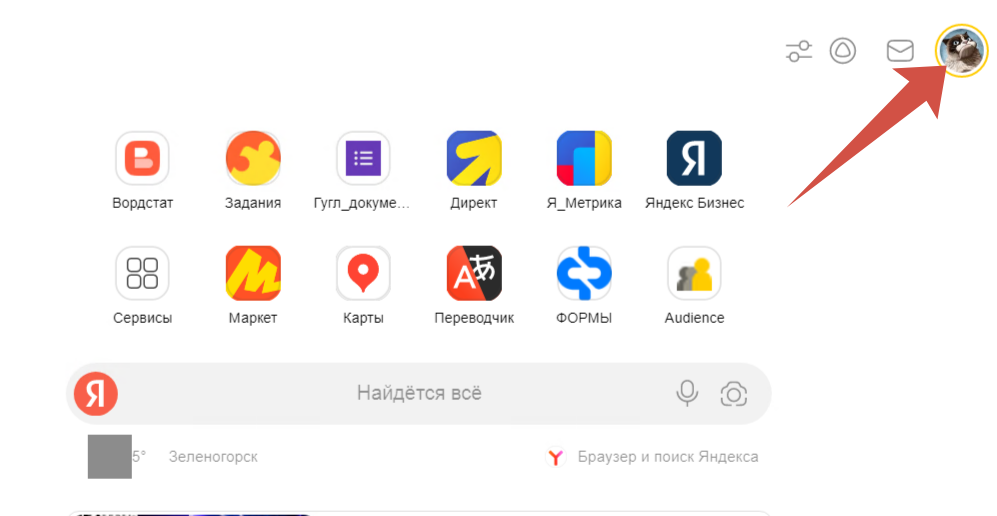The image size is (997, 516).
Task: Show all Сервисы grid icon
Action: (142, 273)
